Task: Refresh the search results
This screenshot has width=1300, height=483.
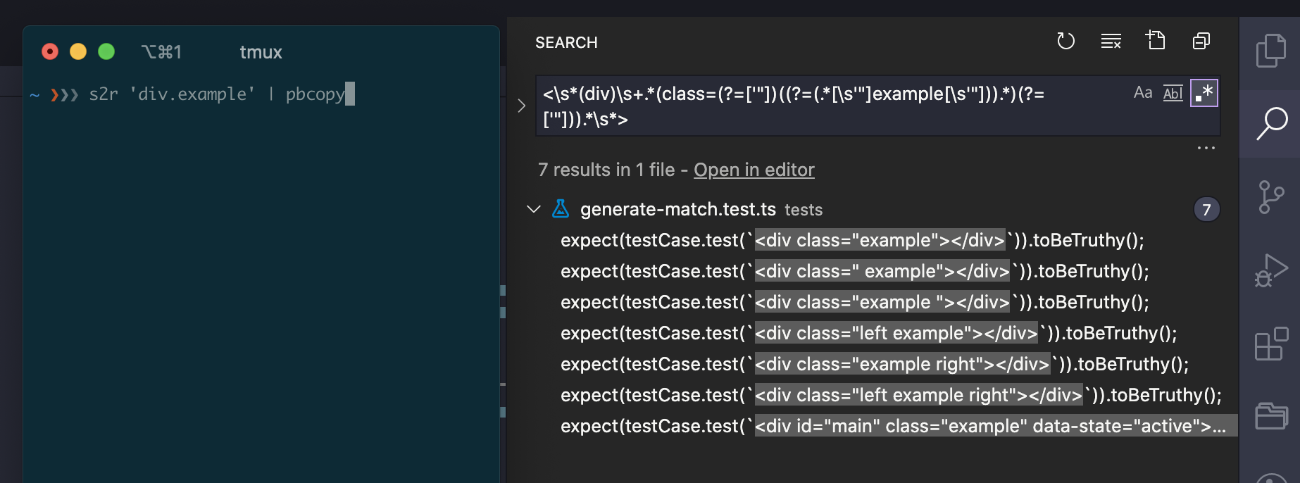Action: point(1066,42)
